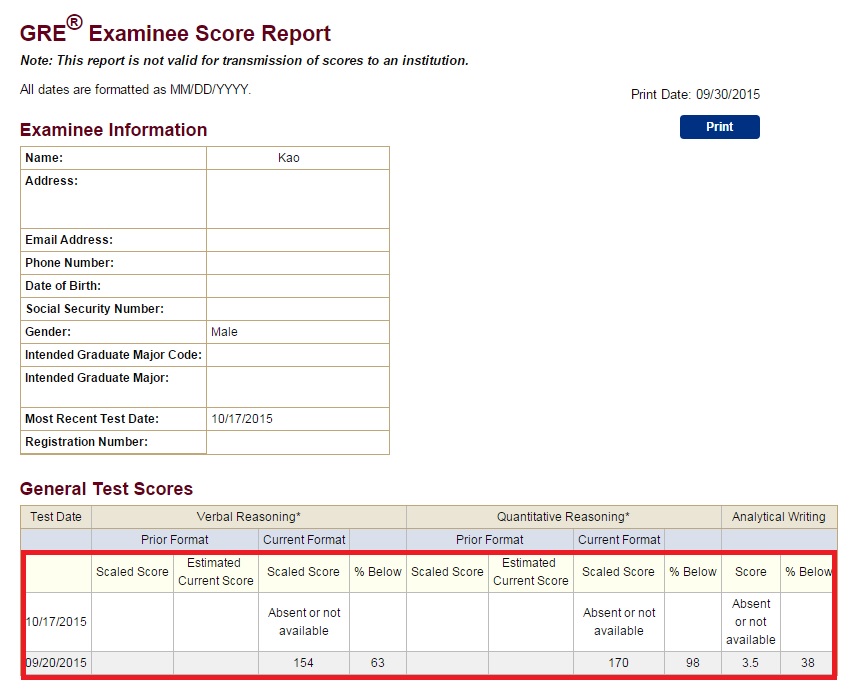Image resolution: width=855 pixels, height=689 pixels.
Task: Select the 'GRE Examinee Score Report' heading
Action: click(x=175, y=31)
